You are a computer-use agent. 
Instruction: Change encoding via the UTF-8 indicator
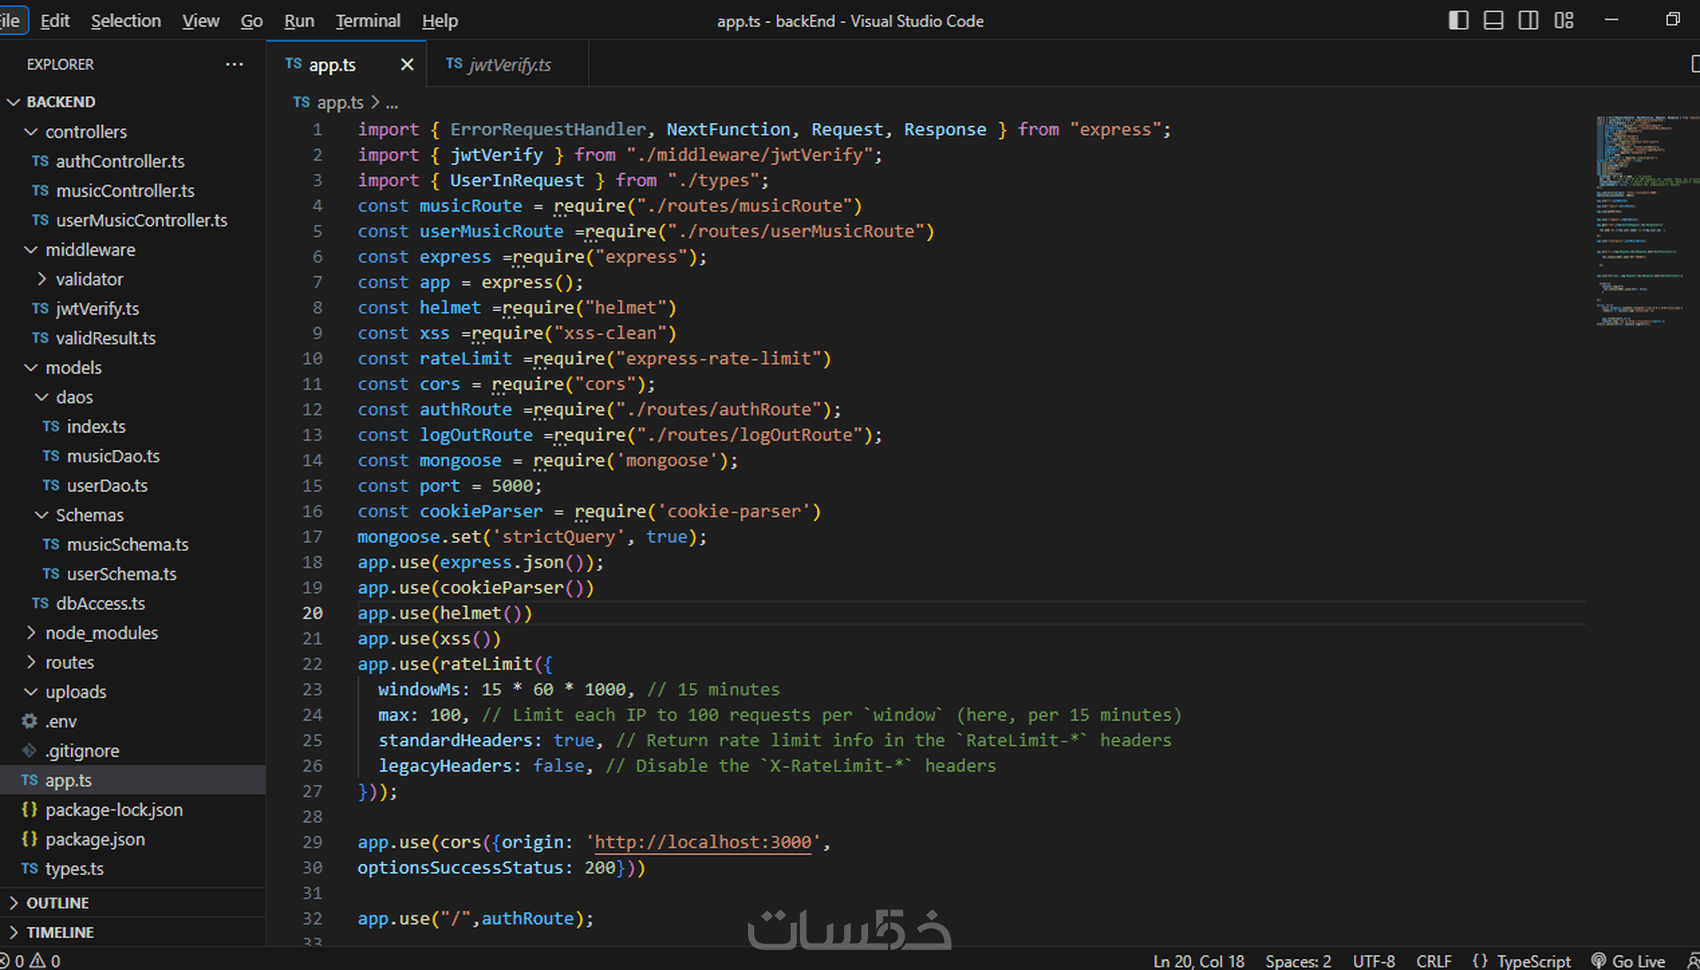coord(1374,961)
